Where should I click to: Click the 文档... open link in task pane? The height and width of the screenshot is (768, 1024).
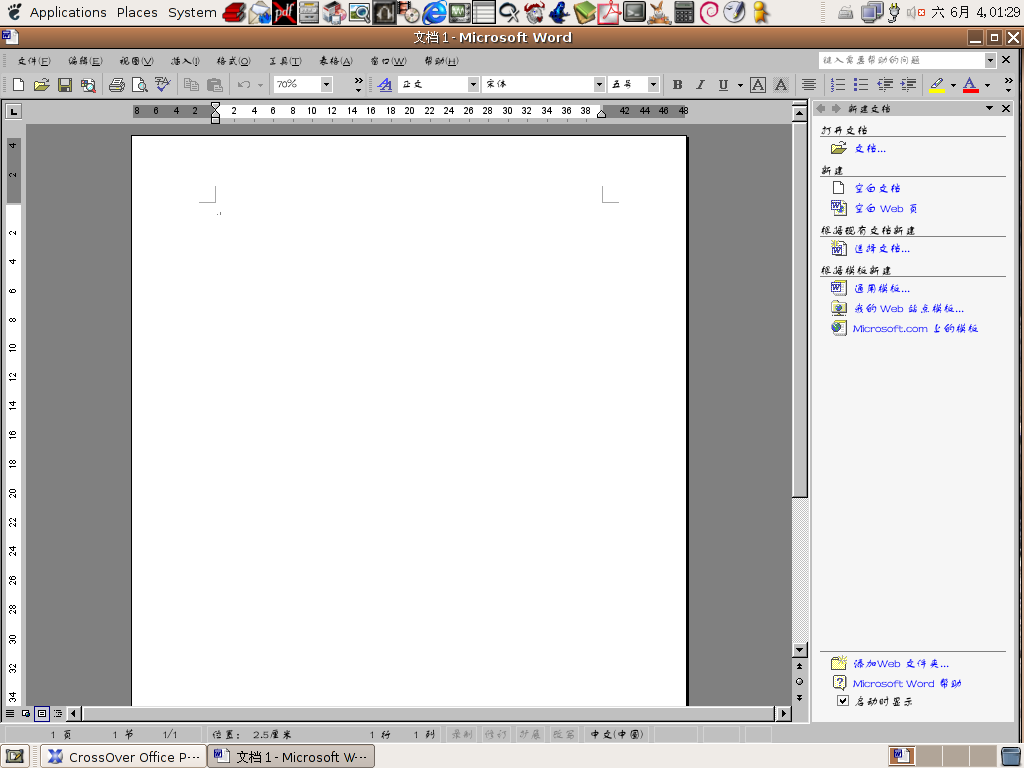pos(871,149)
